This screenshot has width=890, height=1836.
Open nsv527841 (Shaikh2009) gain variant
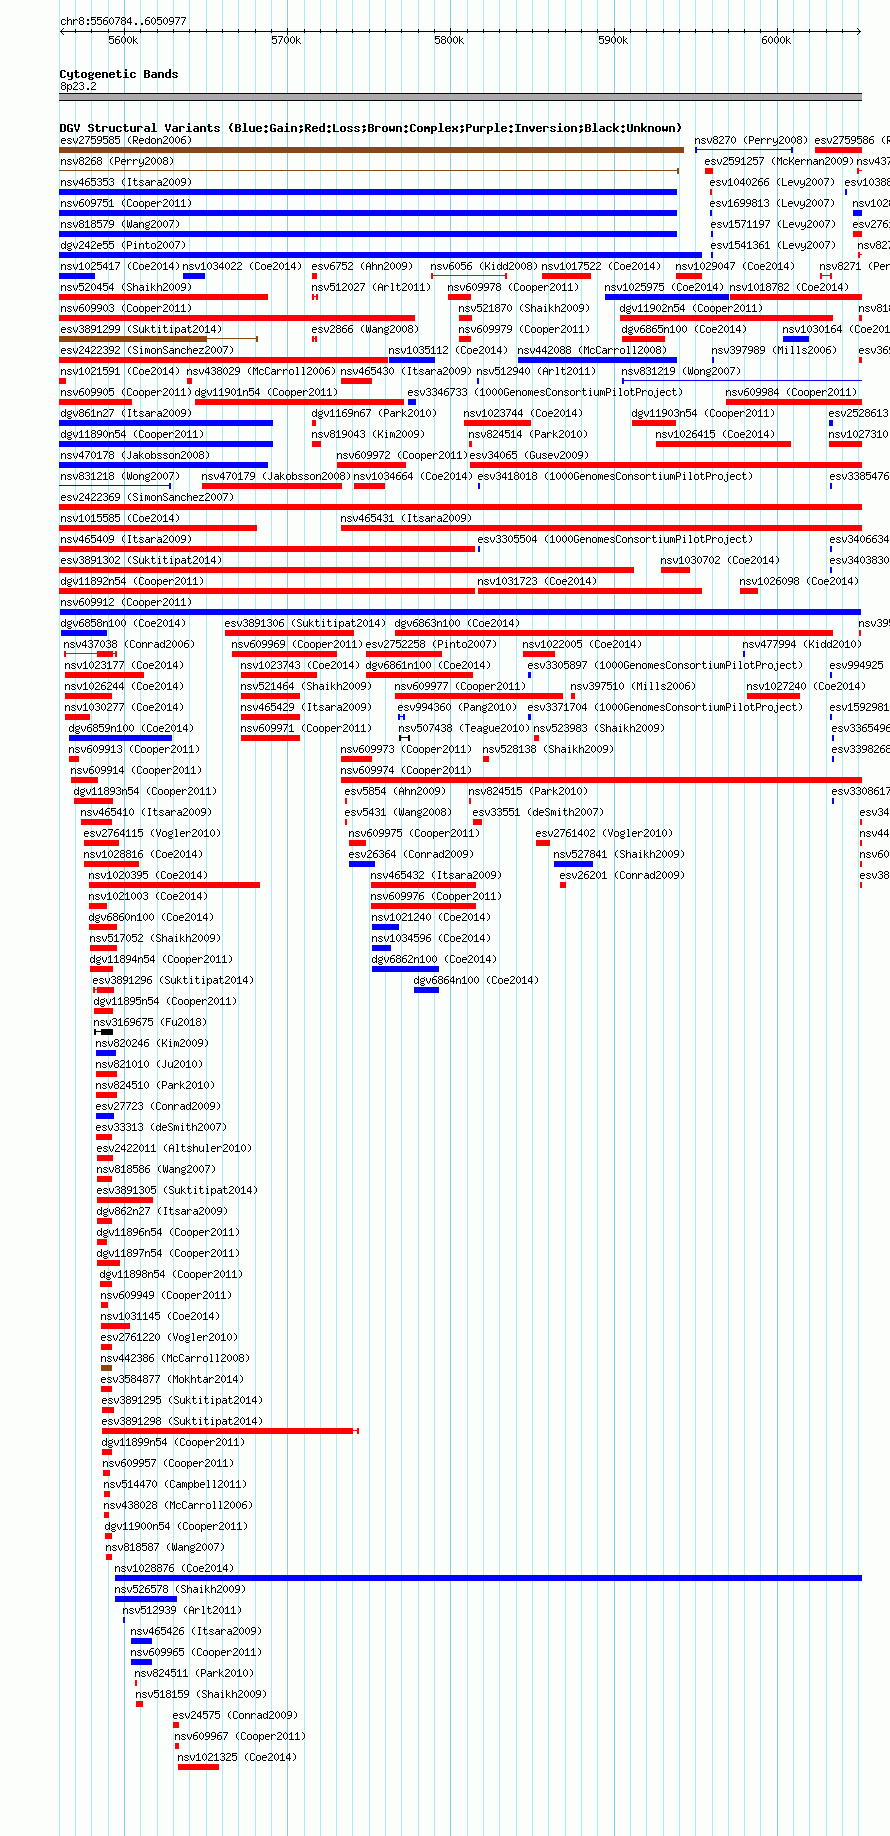[573, 864]
